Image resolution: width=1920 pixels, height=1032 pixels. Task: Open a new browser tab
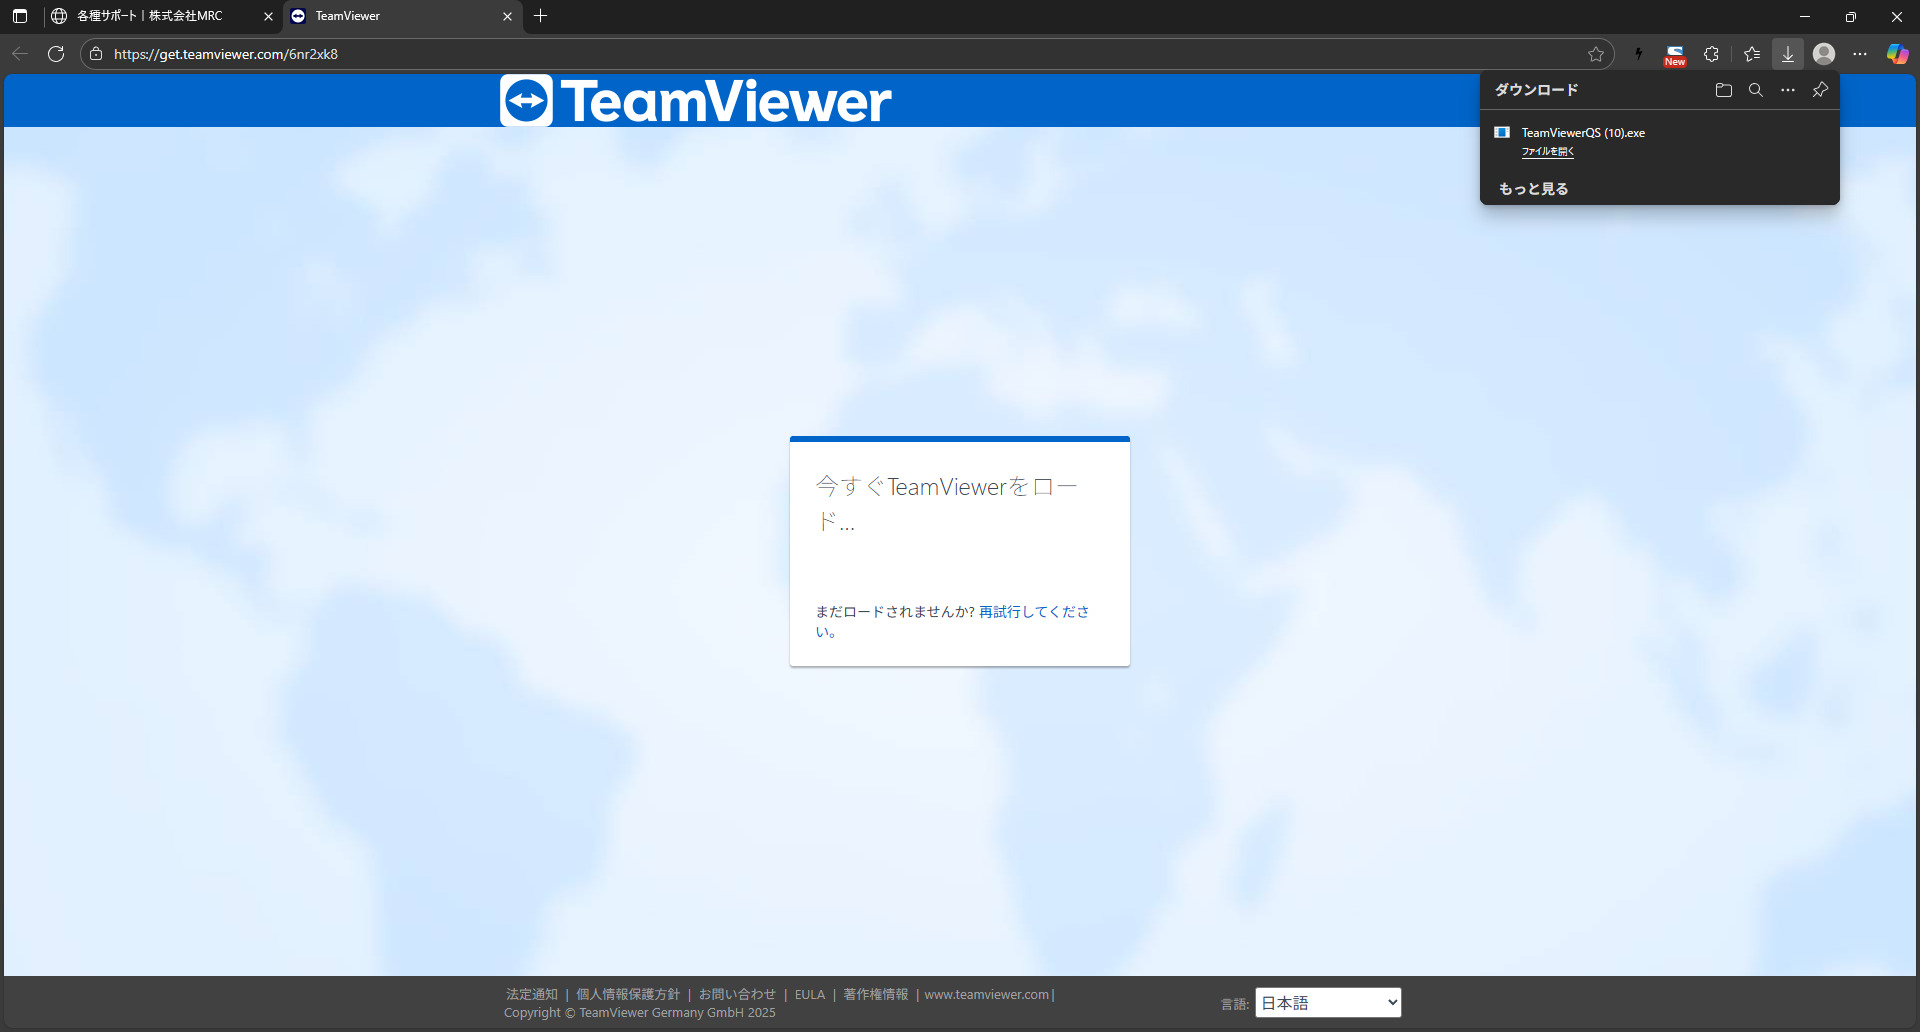tap(541, 16)
